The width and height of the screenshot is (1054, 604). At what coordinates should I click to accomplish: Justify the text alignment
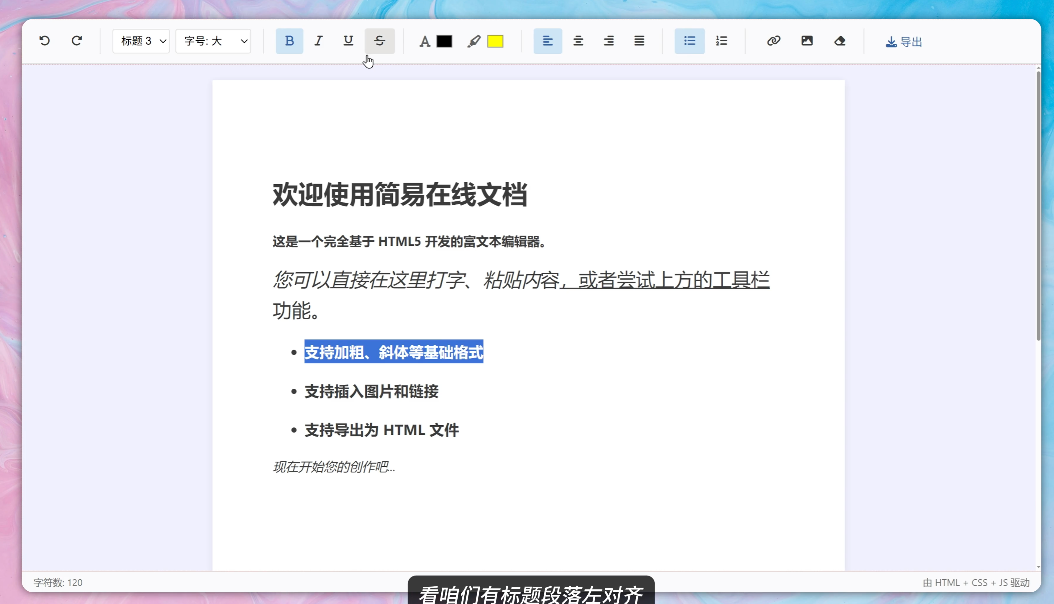point(639,41)
